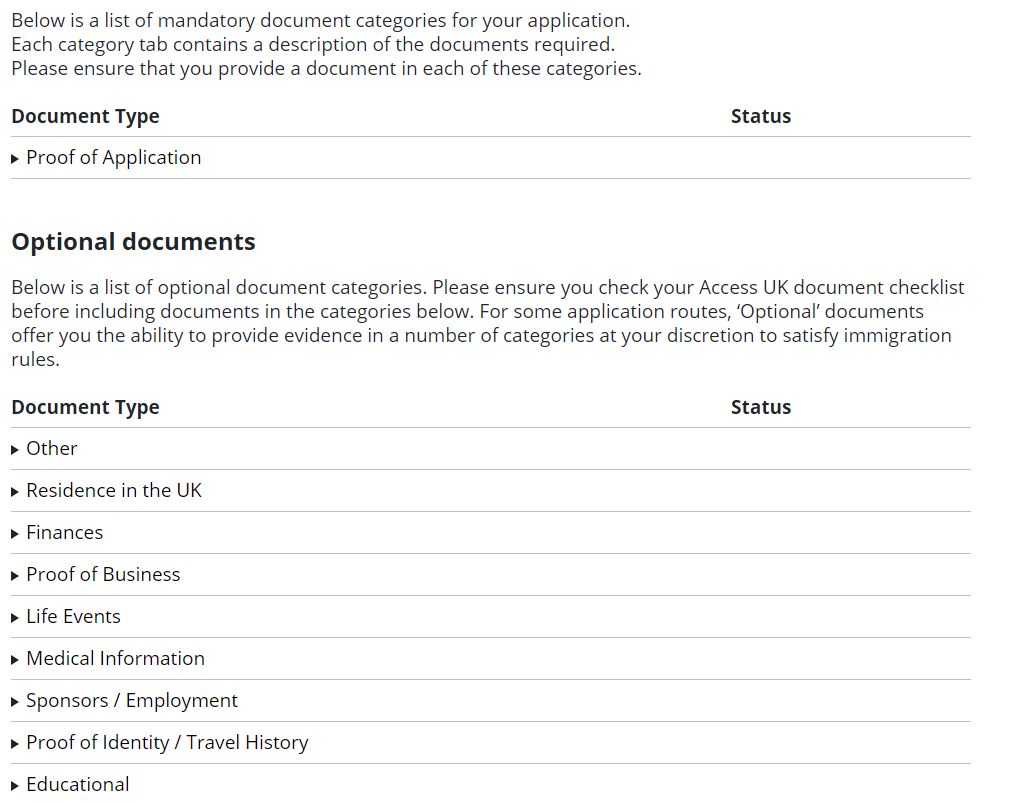Expand the Sponsors / Employment arrow

click(x=15, y=702)
